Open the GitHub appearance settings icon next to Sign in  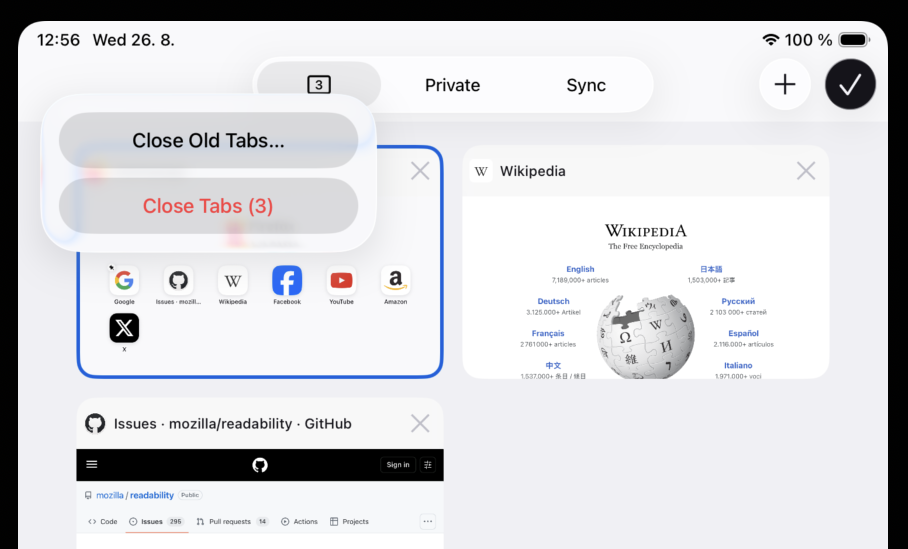tap(428, 464)
